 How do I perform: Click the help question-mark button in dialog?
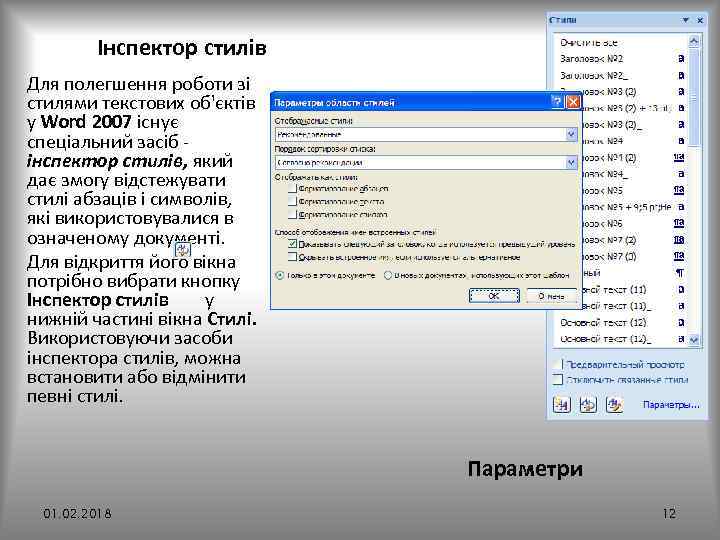pyautogui.click(x=557, y=102)
